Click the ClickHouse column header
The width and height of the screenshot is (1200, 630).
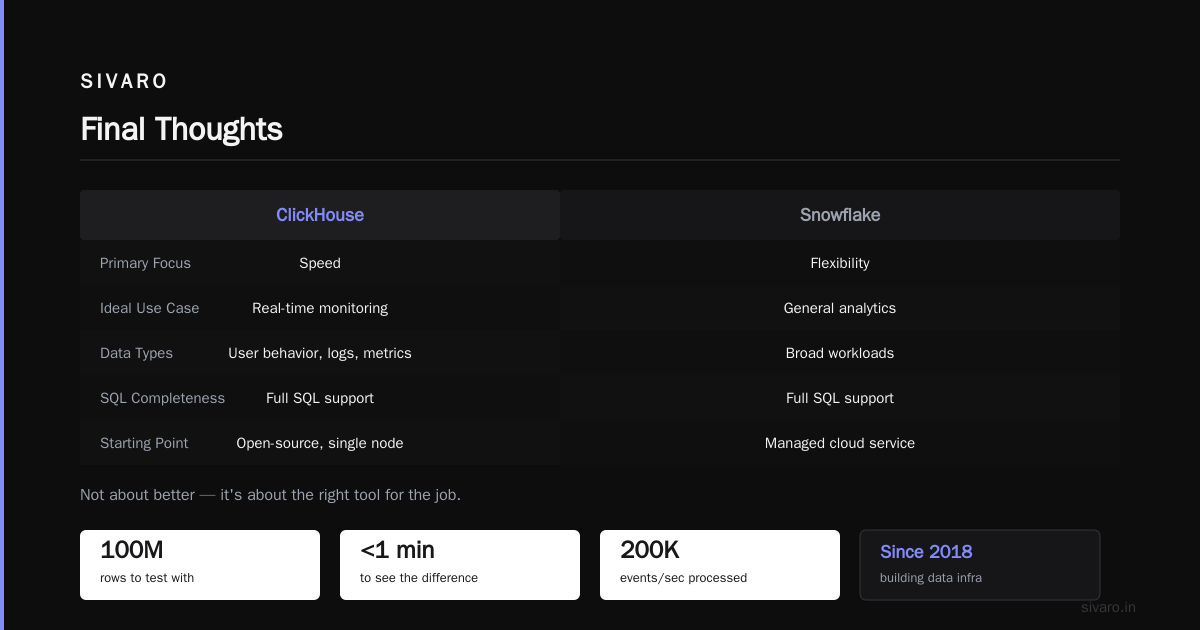coord(320,215)
